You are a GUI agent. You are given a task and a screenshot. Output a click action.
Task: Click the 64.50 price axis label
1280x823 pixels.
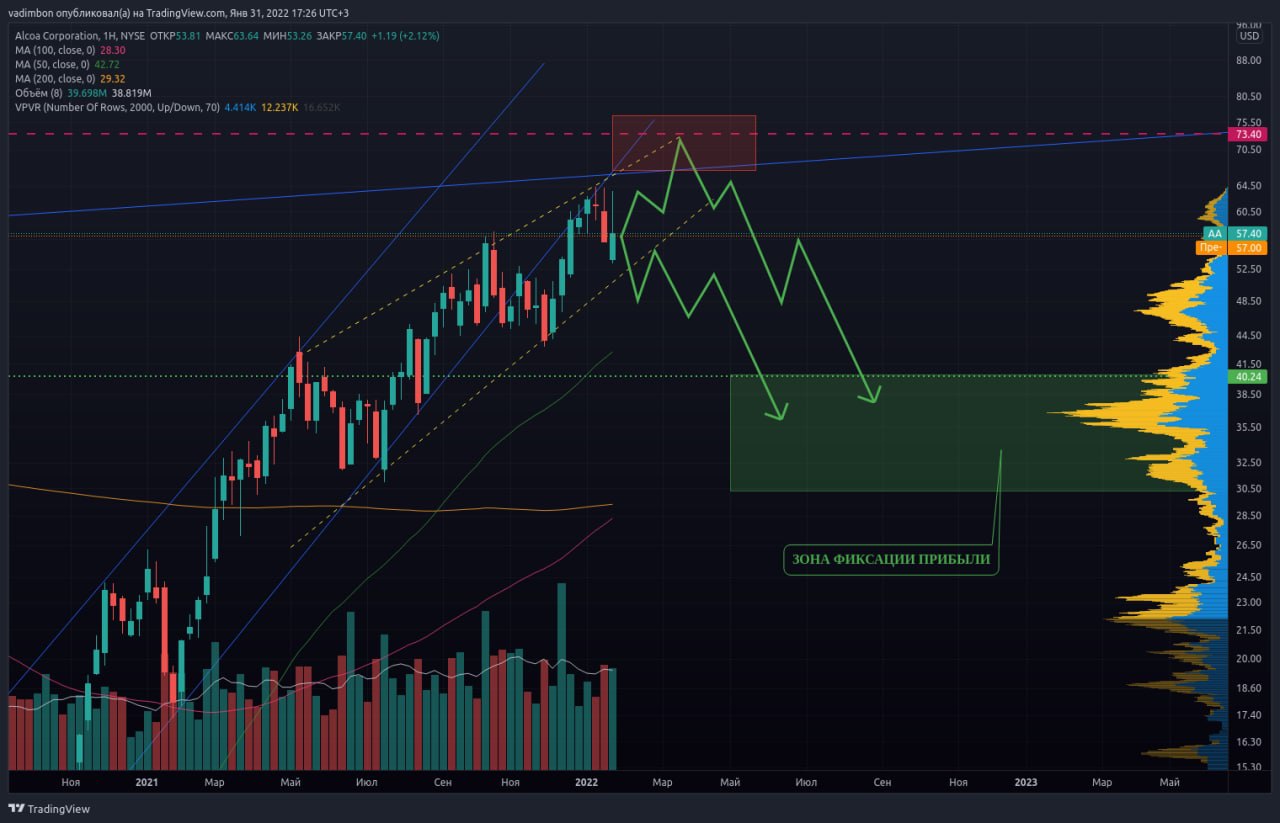click(1249, 186)
